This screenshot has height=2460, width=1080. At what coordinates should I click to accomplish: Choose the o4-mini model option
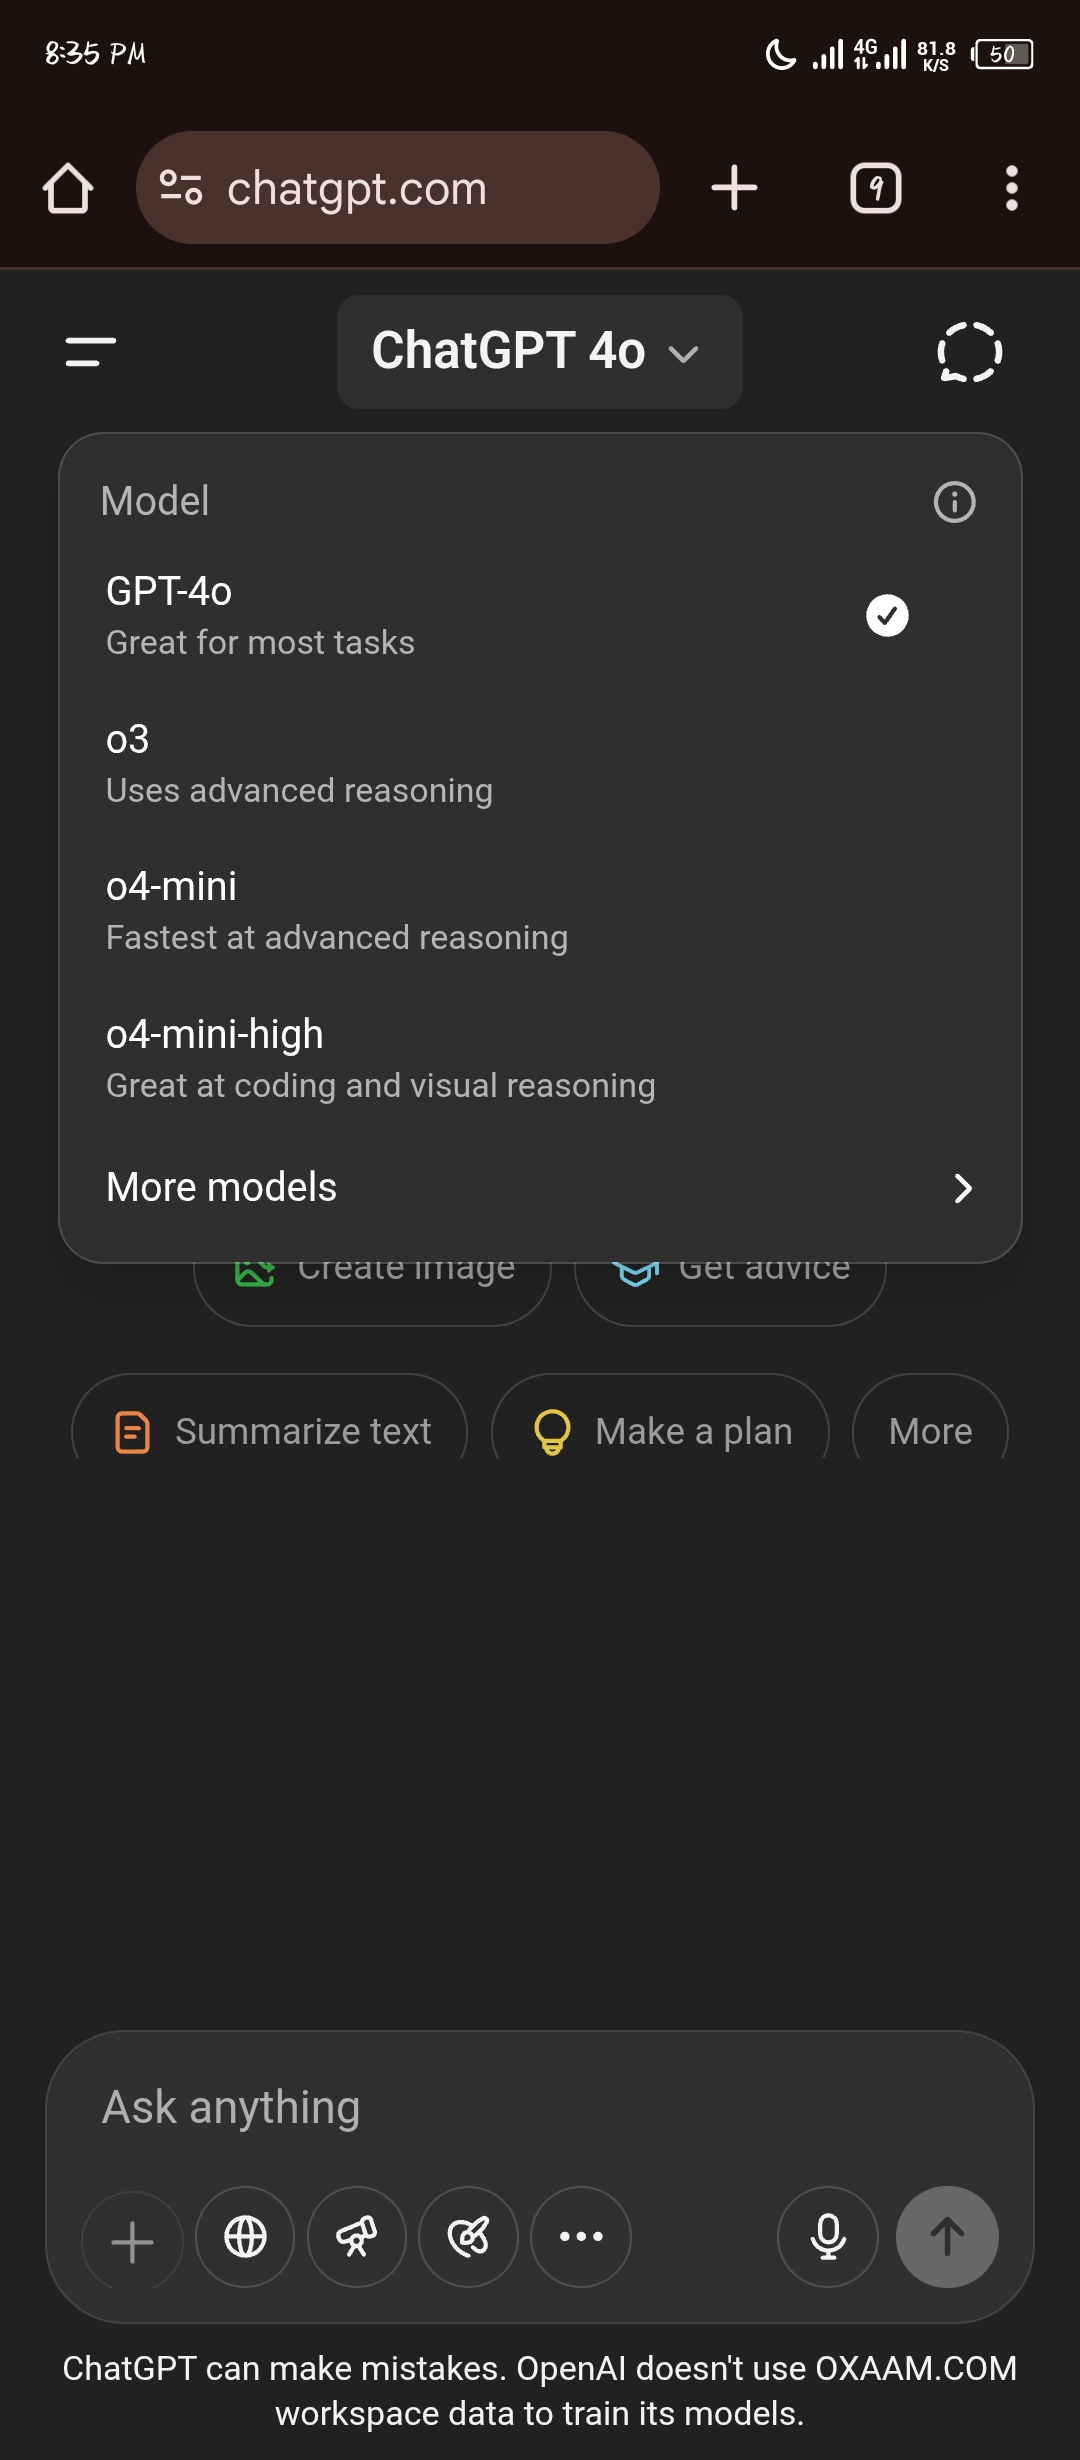click(x=336, y=910)
